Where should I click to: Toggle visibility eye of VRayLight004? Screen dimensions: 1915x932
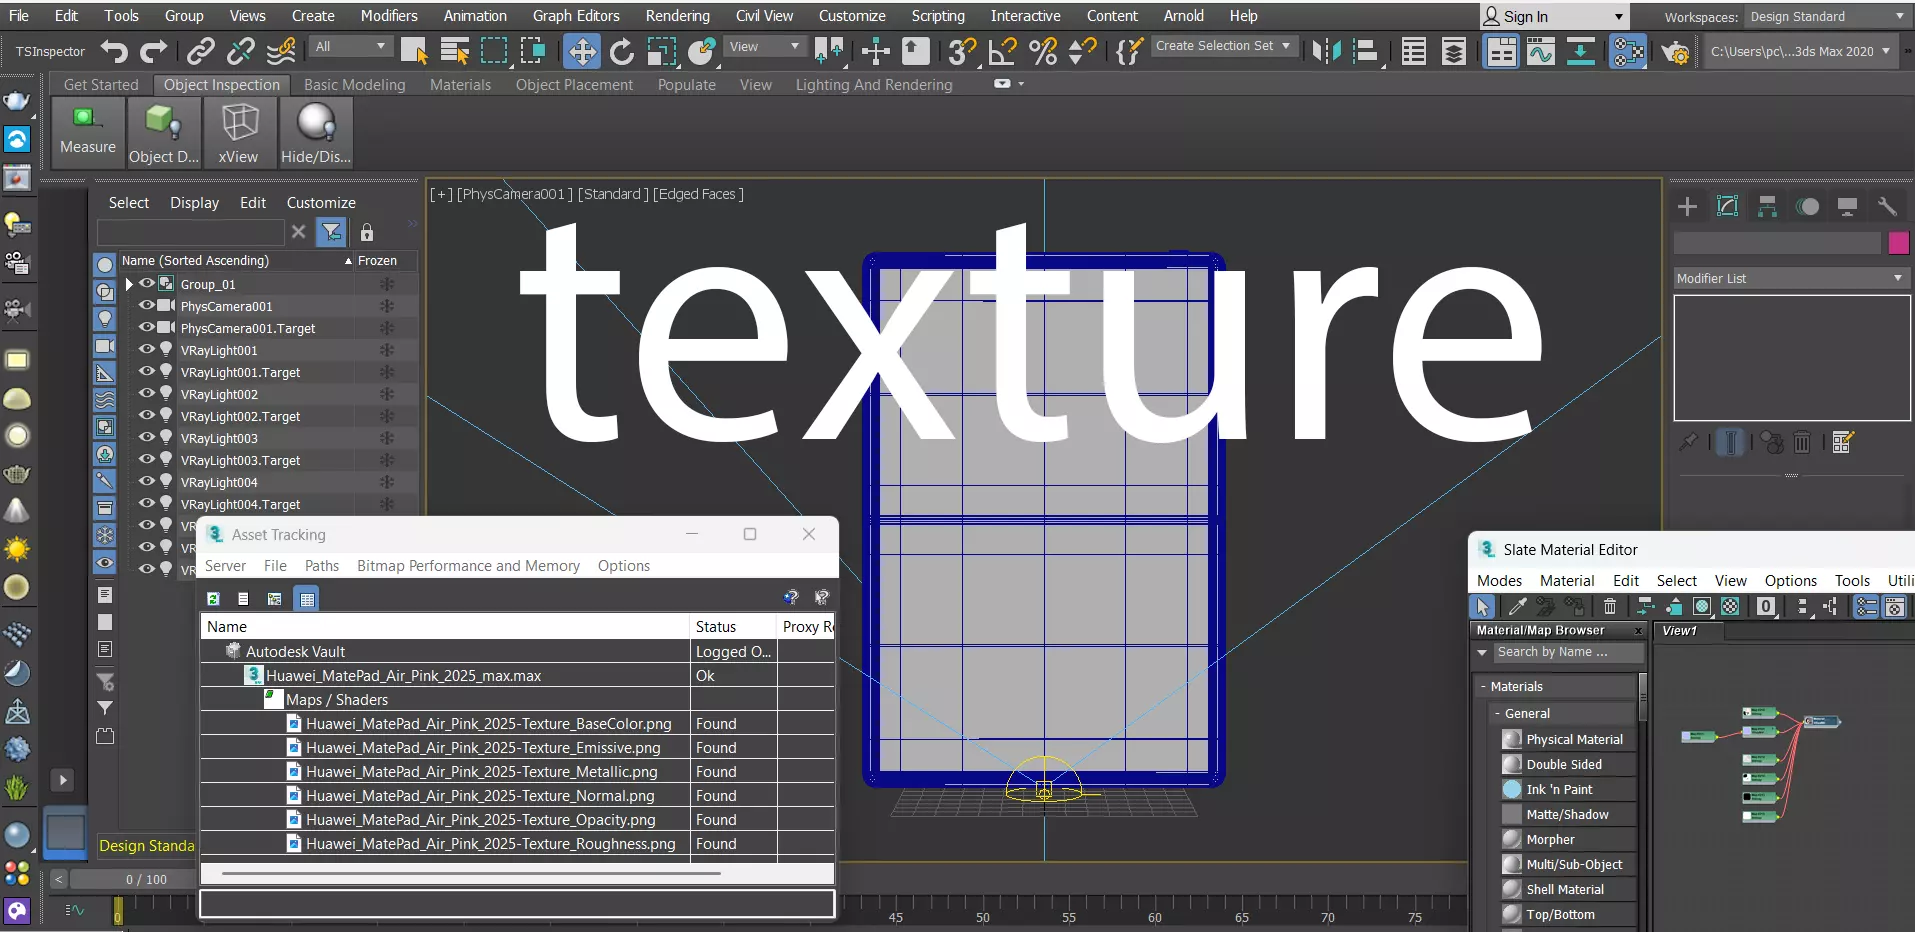[147, 482]
